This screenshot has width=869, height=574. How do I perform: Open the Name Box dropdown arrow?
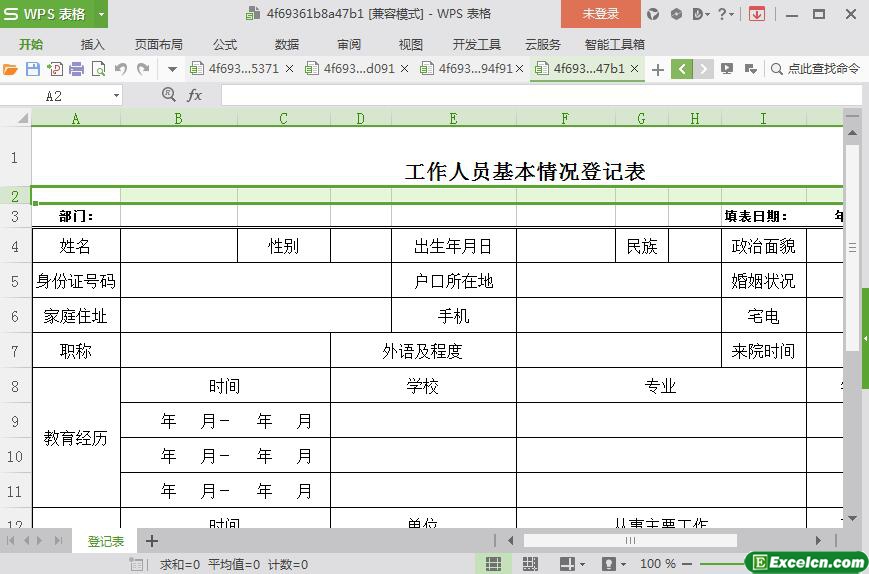[116, 96]
